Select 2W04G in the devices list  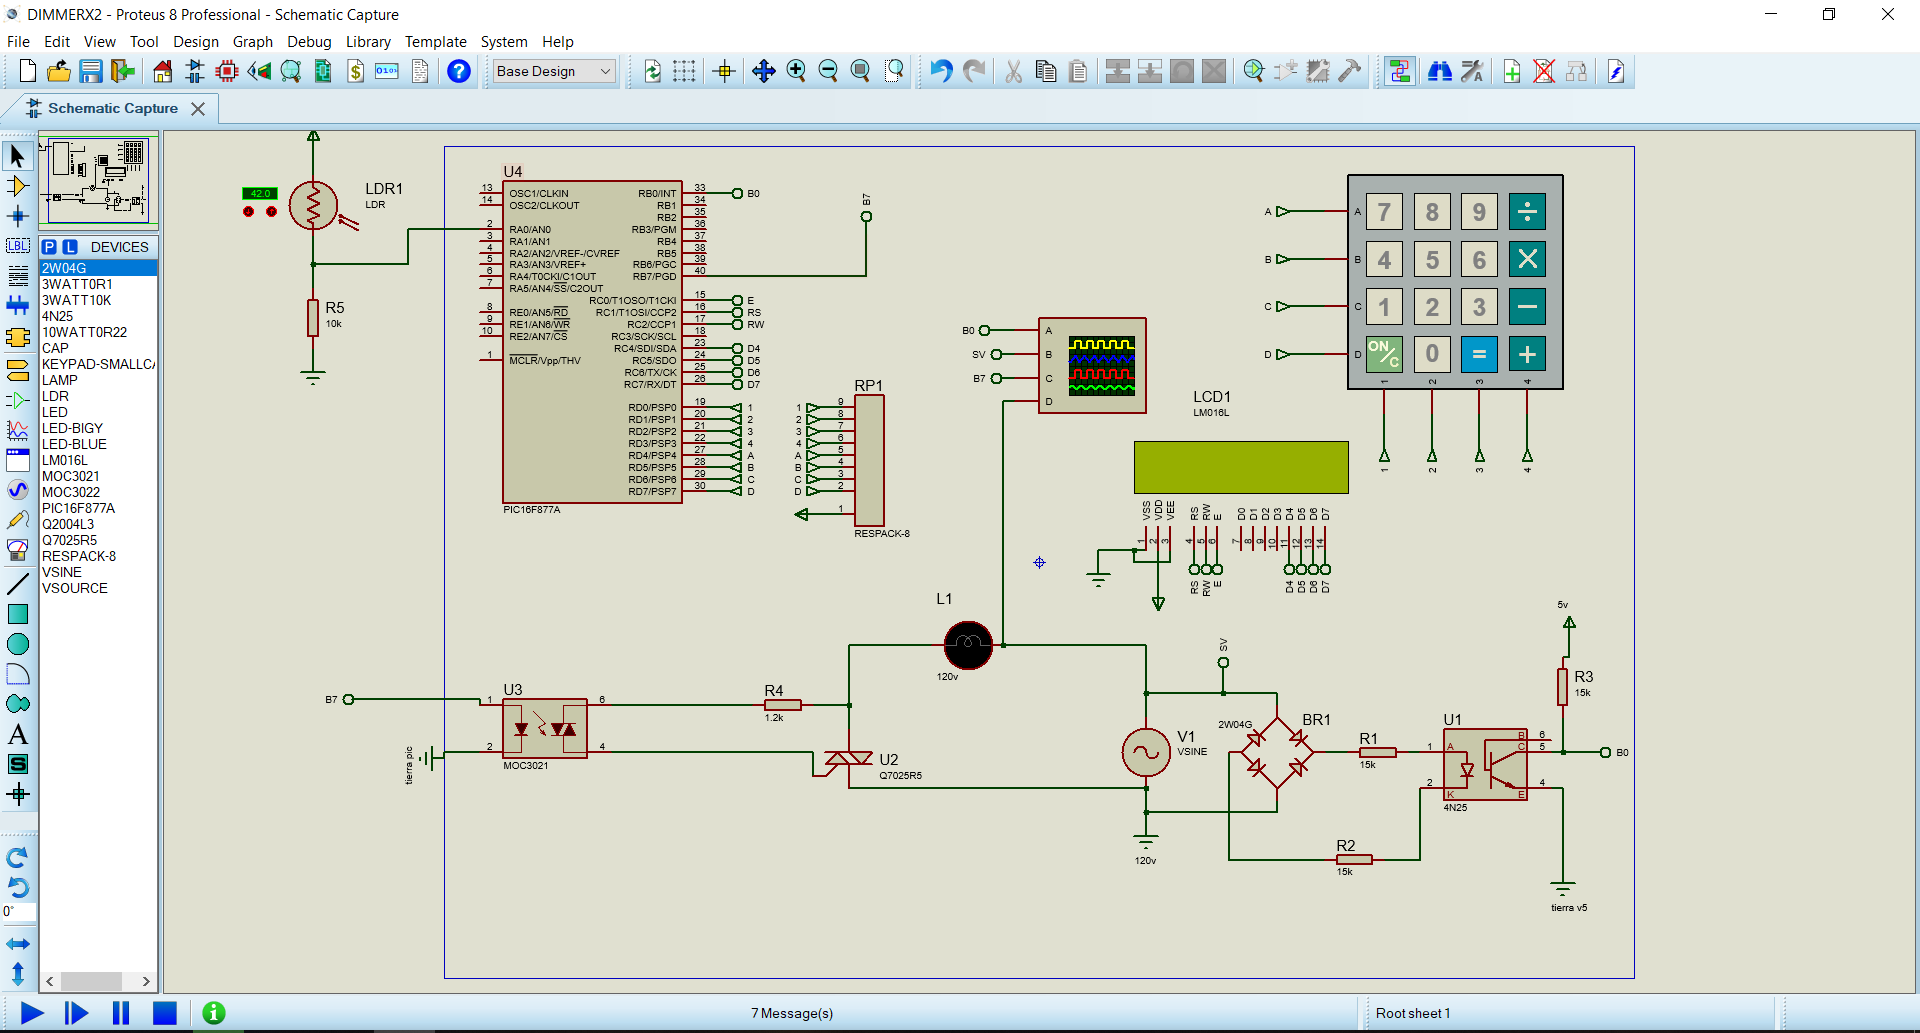coord(98,268)
